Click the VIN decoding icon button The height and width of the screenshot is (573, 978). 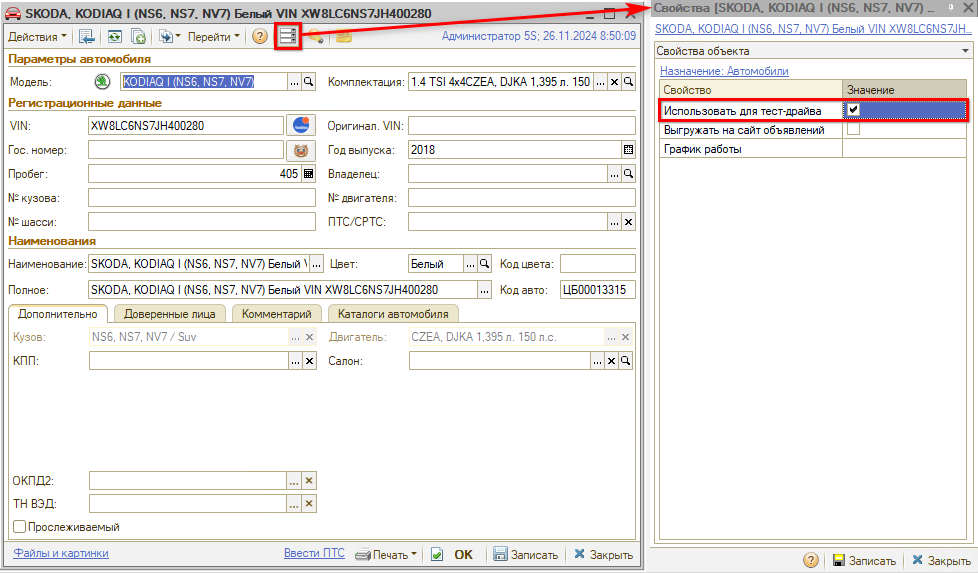pyautogui.click(x=301, y=125)
